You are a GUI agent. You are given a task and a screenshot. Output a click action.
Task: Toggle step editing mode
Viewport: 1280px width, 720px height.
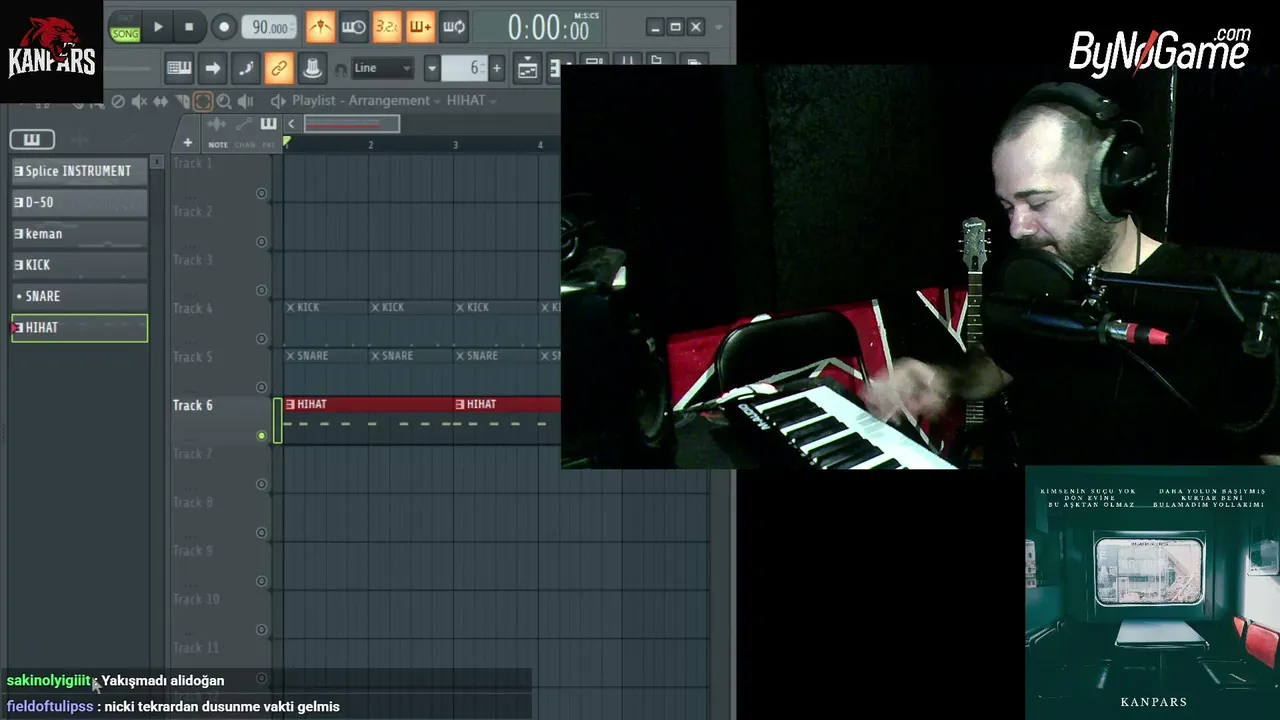(x=246, y=68)
